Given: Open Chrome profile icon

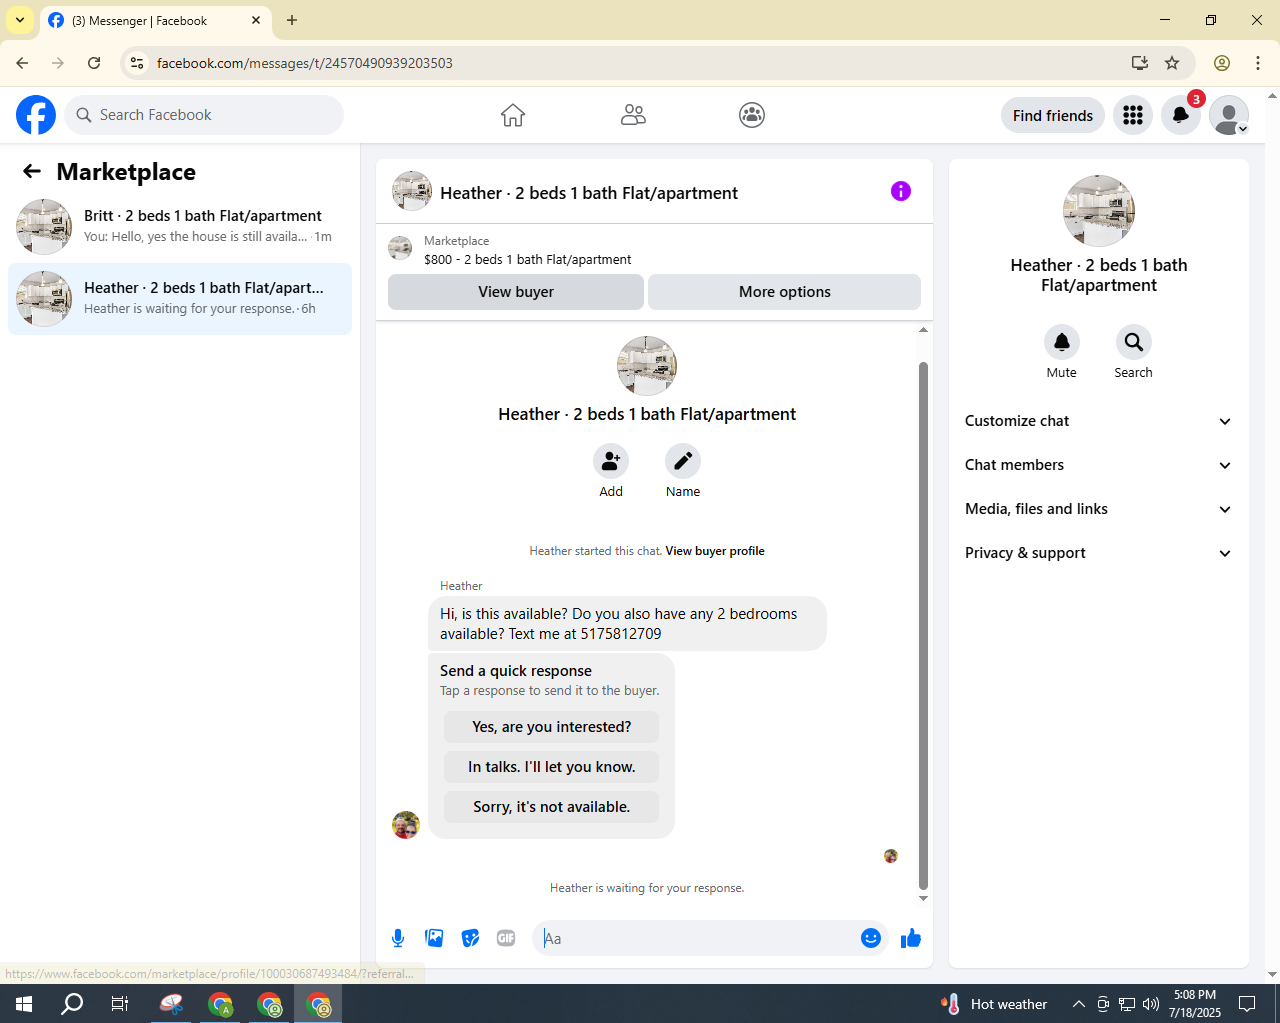Looking at the screenshot, I should pyautogui.click(x=1222, y=63).
